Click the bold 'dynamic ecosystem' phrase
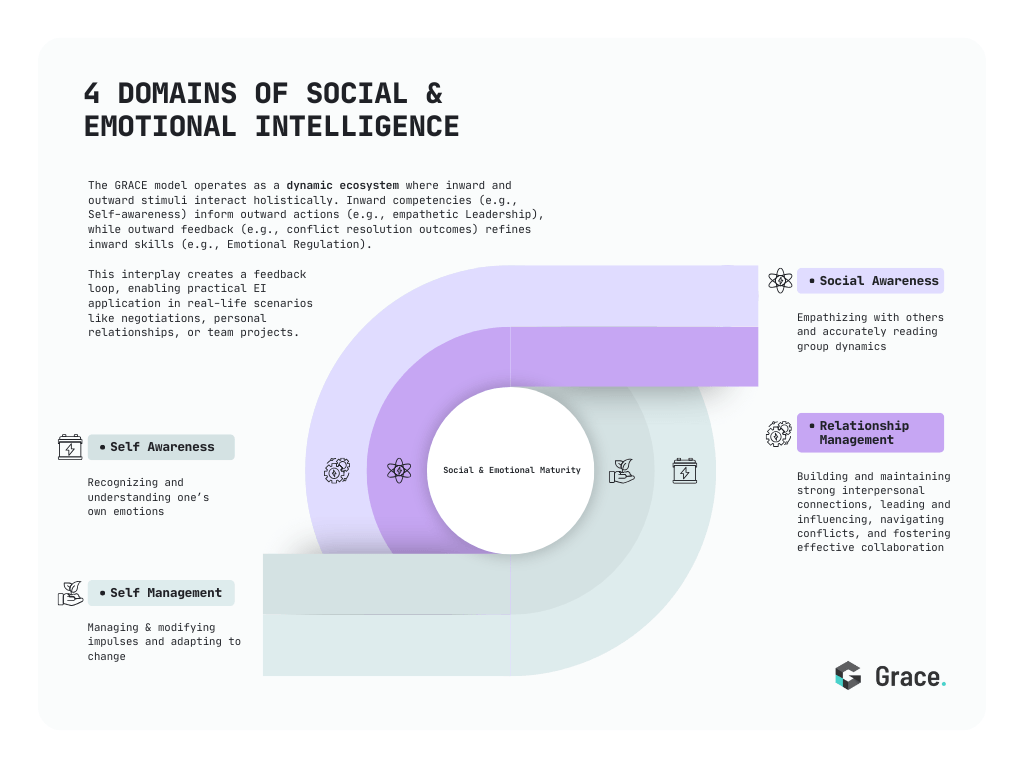The image size is (1024, 768). pos(342,185)
